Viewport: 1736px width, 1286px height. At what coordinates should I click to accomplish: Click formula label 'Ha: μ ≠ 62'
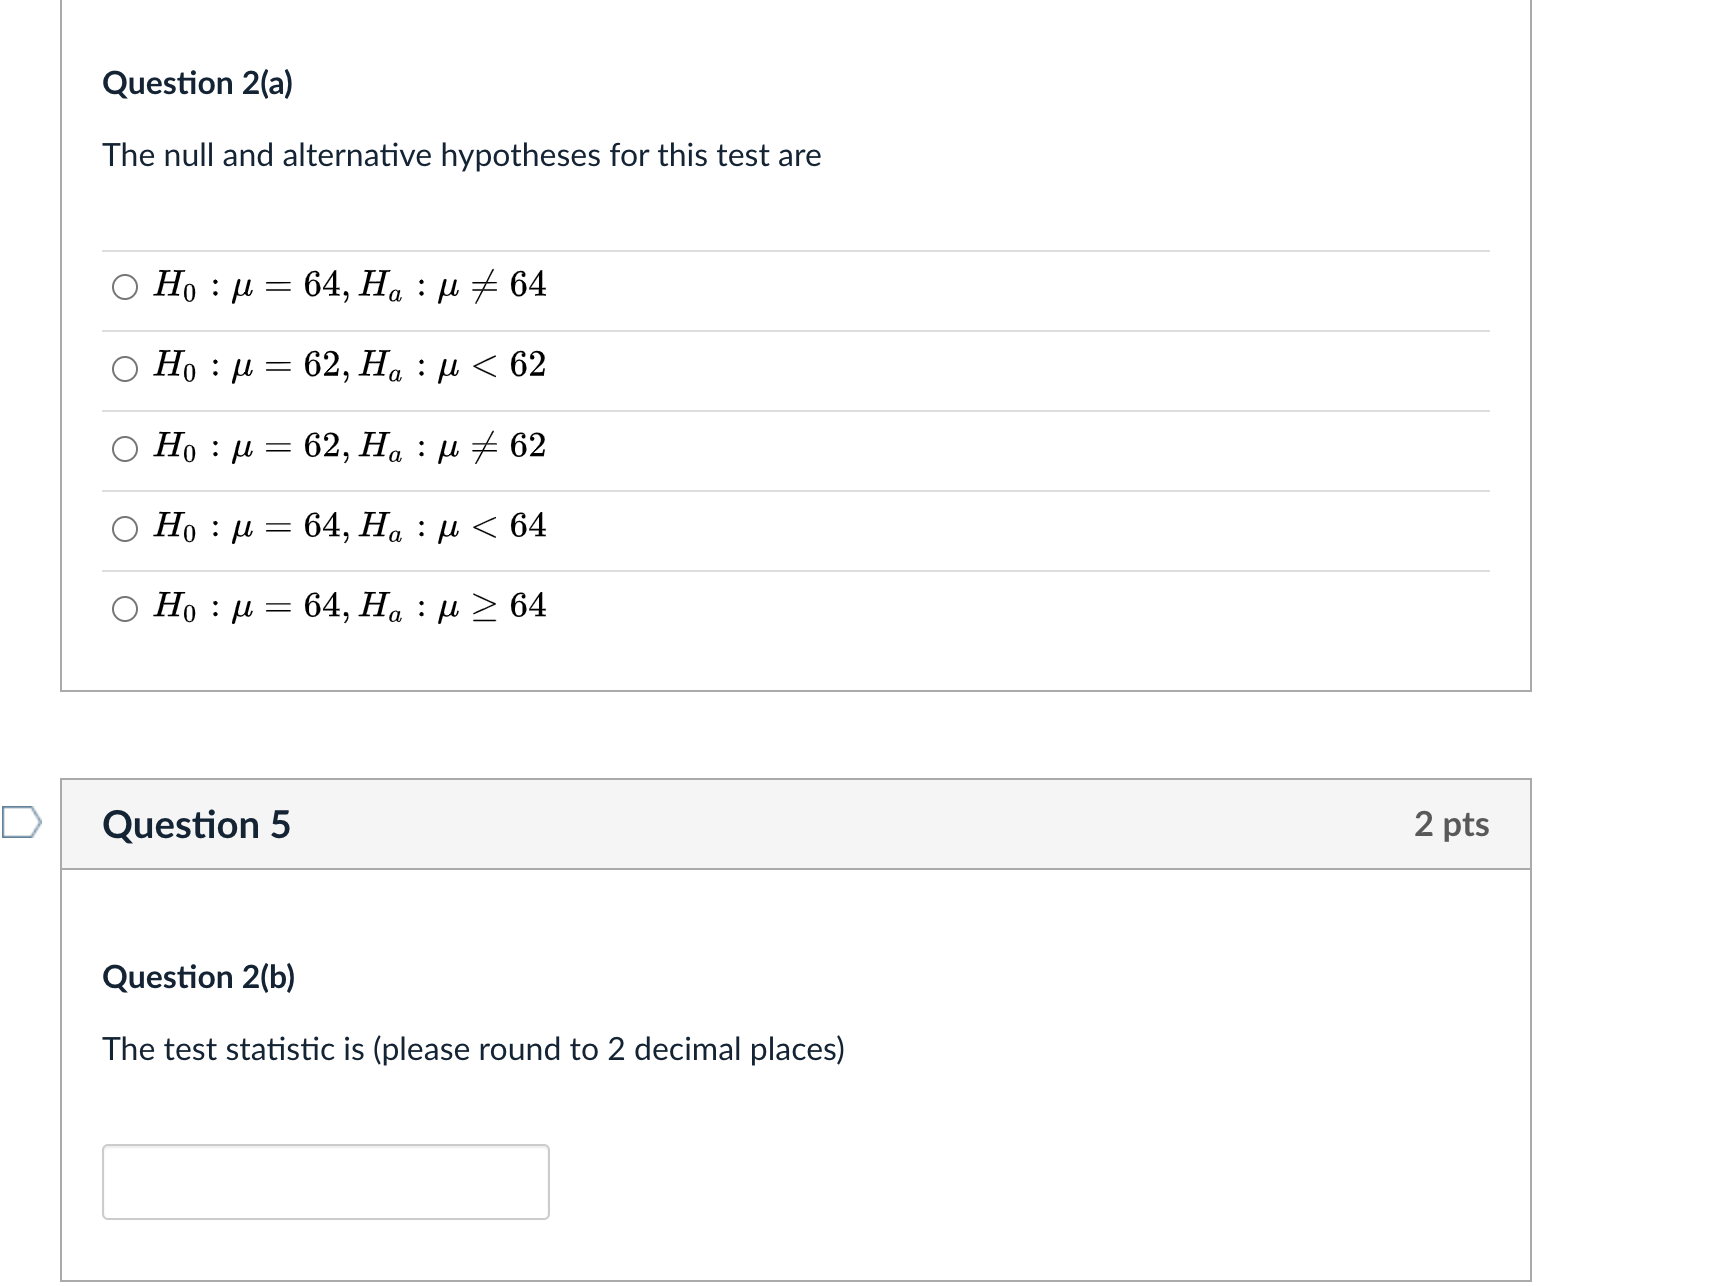click(452, 446)
